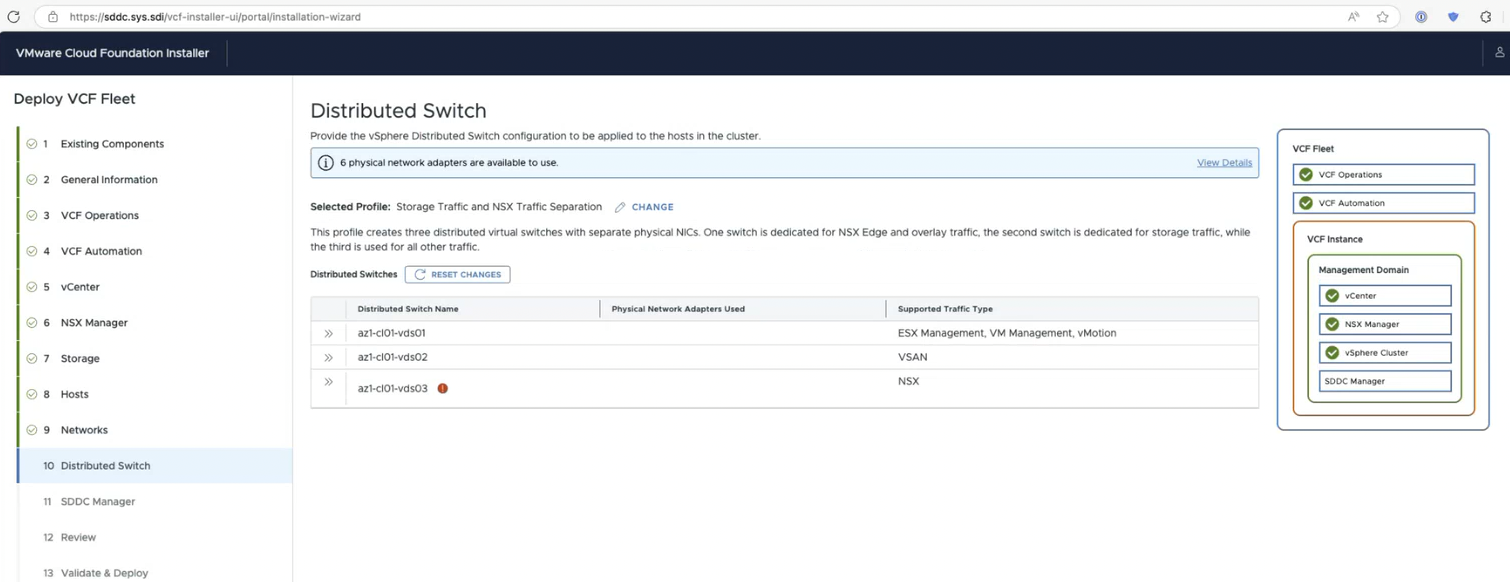Click the completed check icon for Networks step
This screenshot has width=1510, height=582.
[x=32, y=430]
